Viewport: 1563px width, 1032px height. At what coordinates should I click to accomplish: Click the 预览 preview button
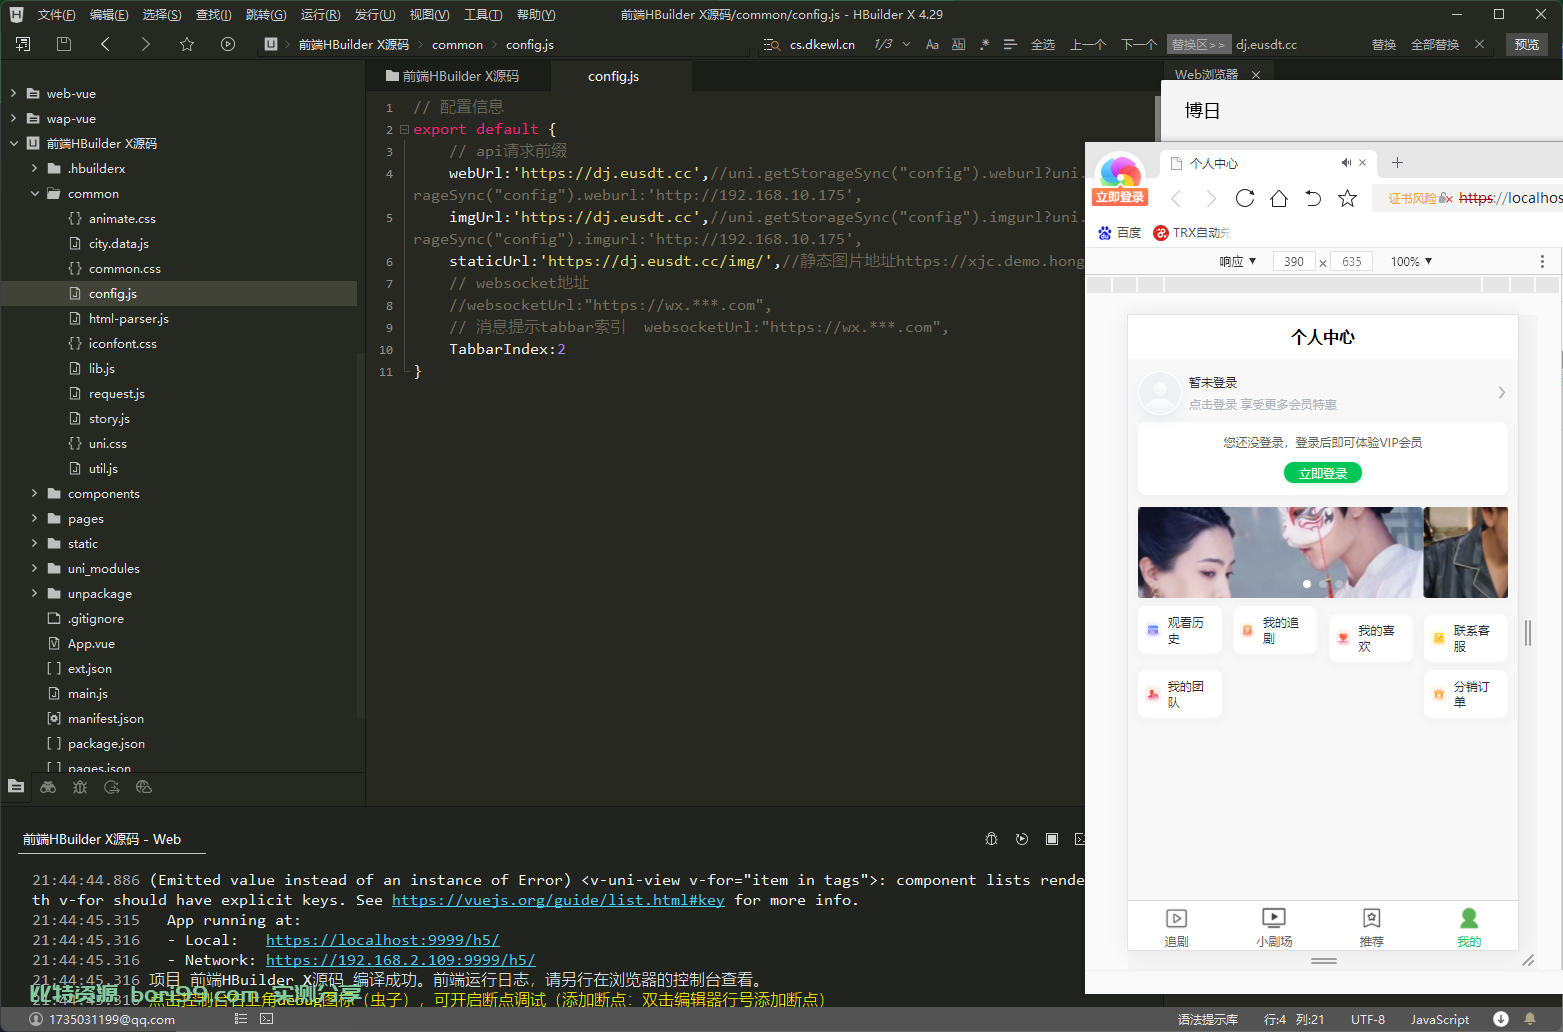tap(1527, 45)
